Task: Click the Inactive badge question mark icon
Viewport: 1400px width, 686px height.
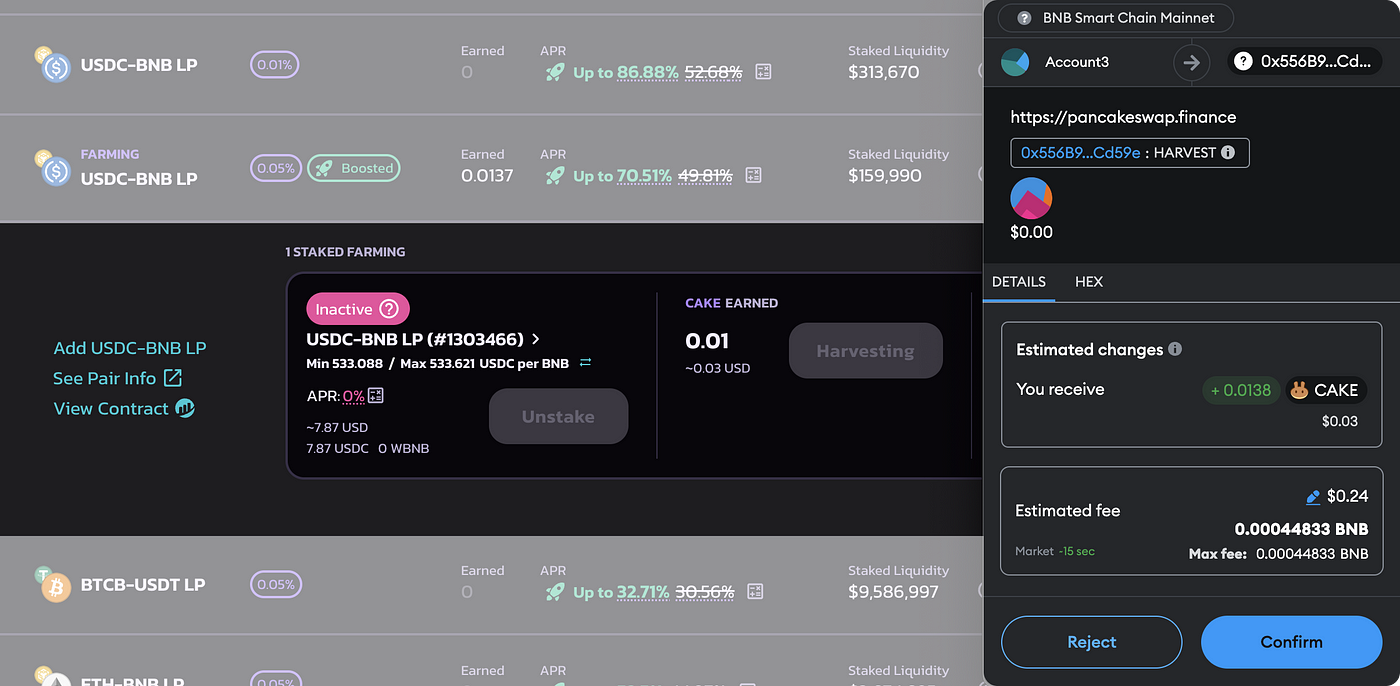Action: click(389, 309)
